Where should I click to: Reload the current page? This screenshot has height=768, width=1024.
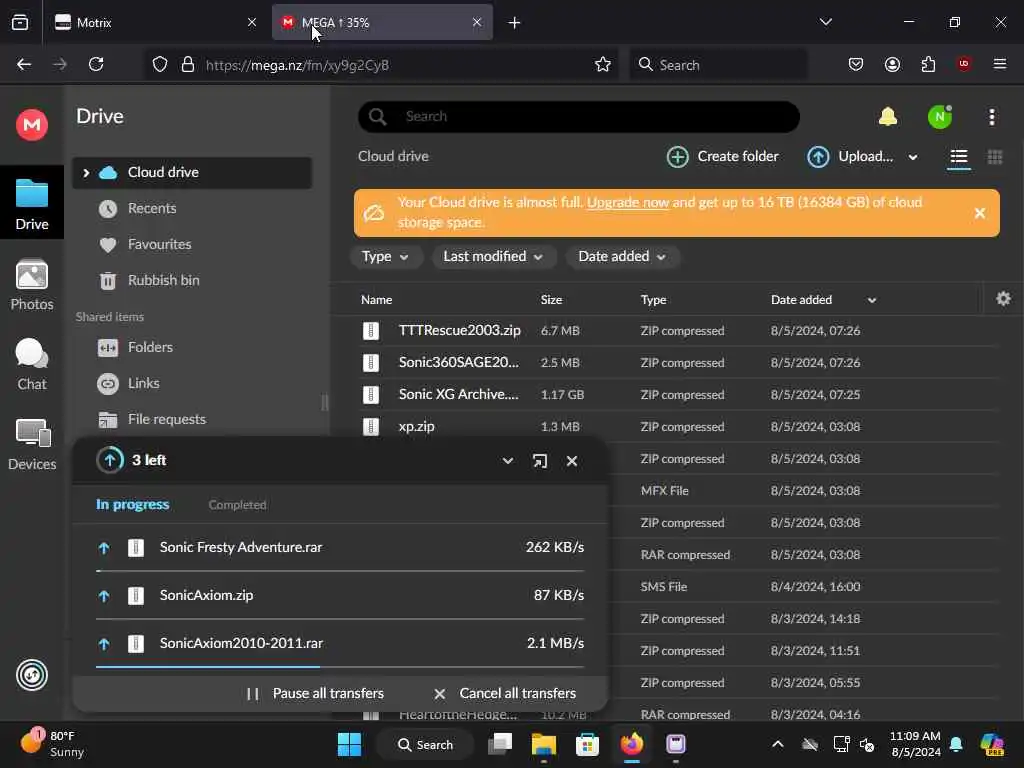click(96, 64)
